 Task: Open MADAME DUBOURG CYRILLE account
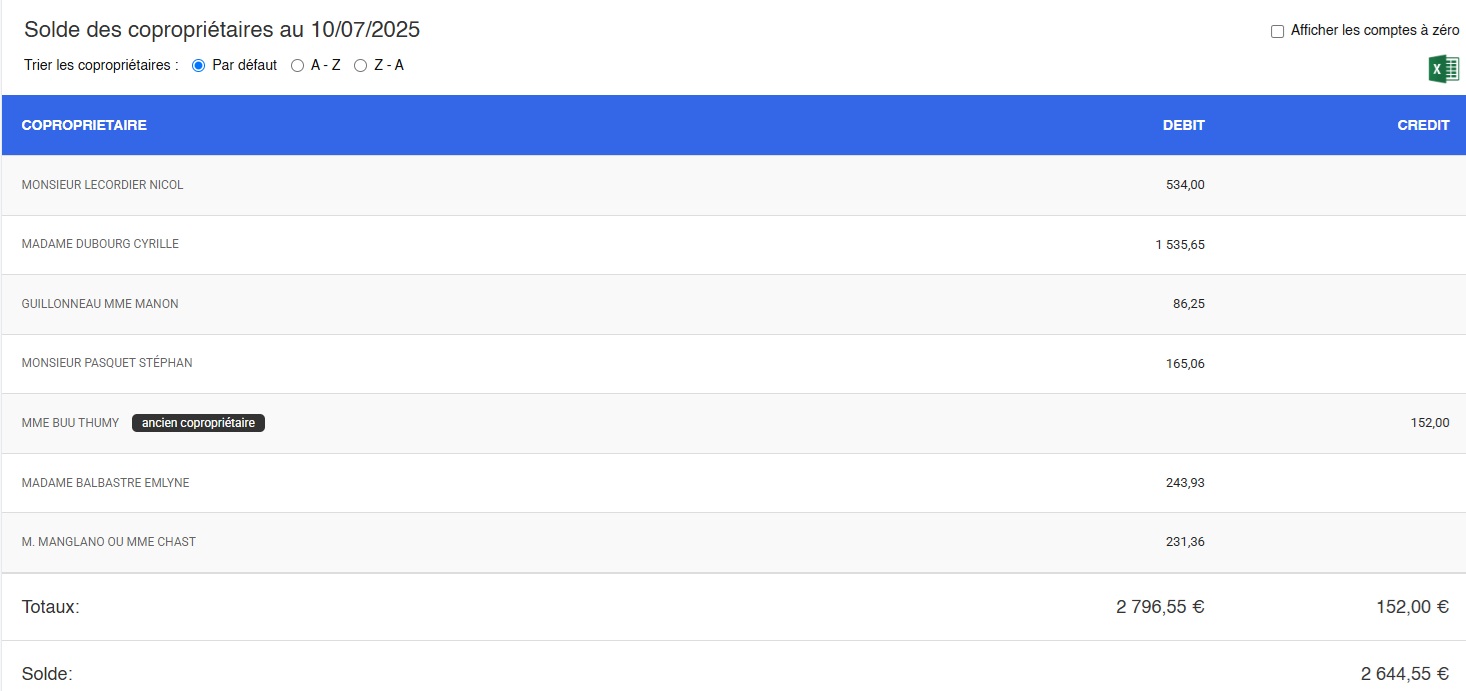[x=100, y=244]
